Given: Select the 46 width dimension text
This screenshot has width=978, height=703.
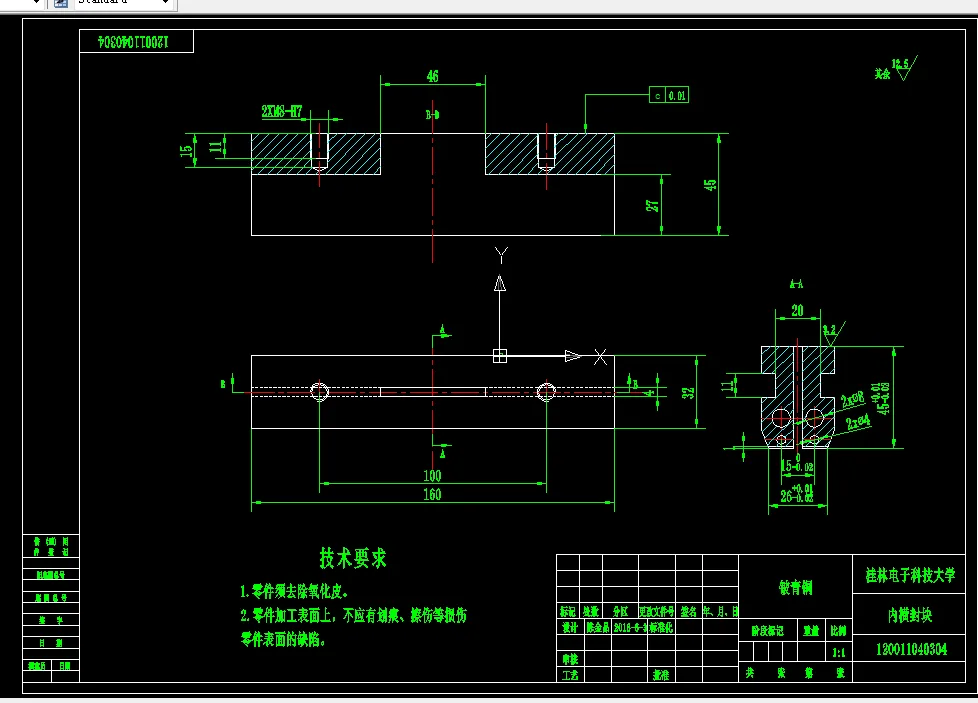Looking at the screenshot, I should coord(432,76).
